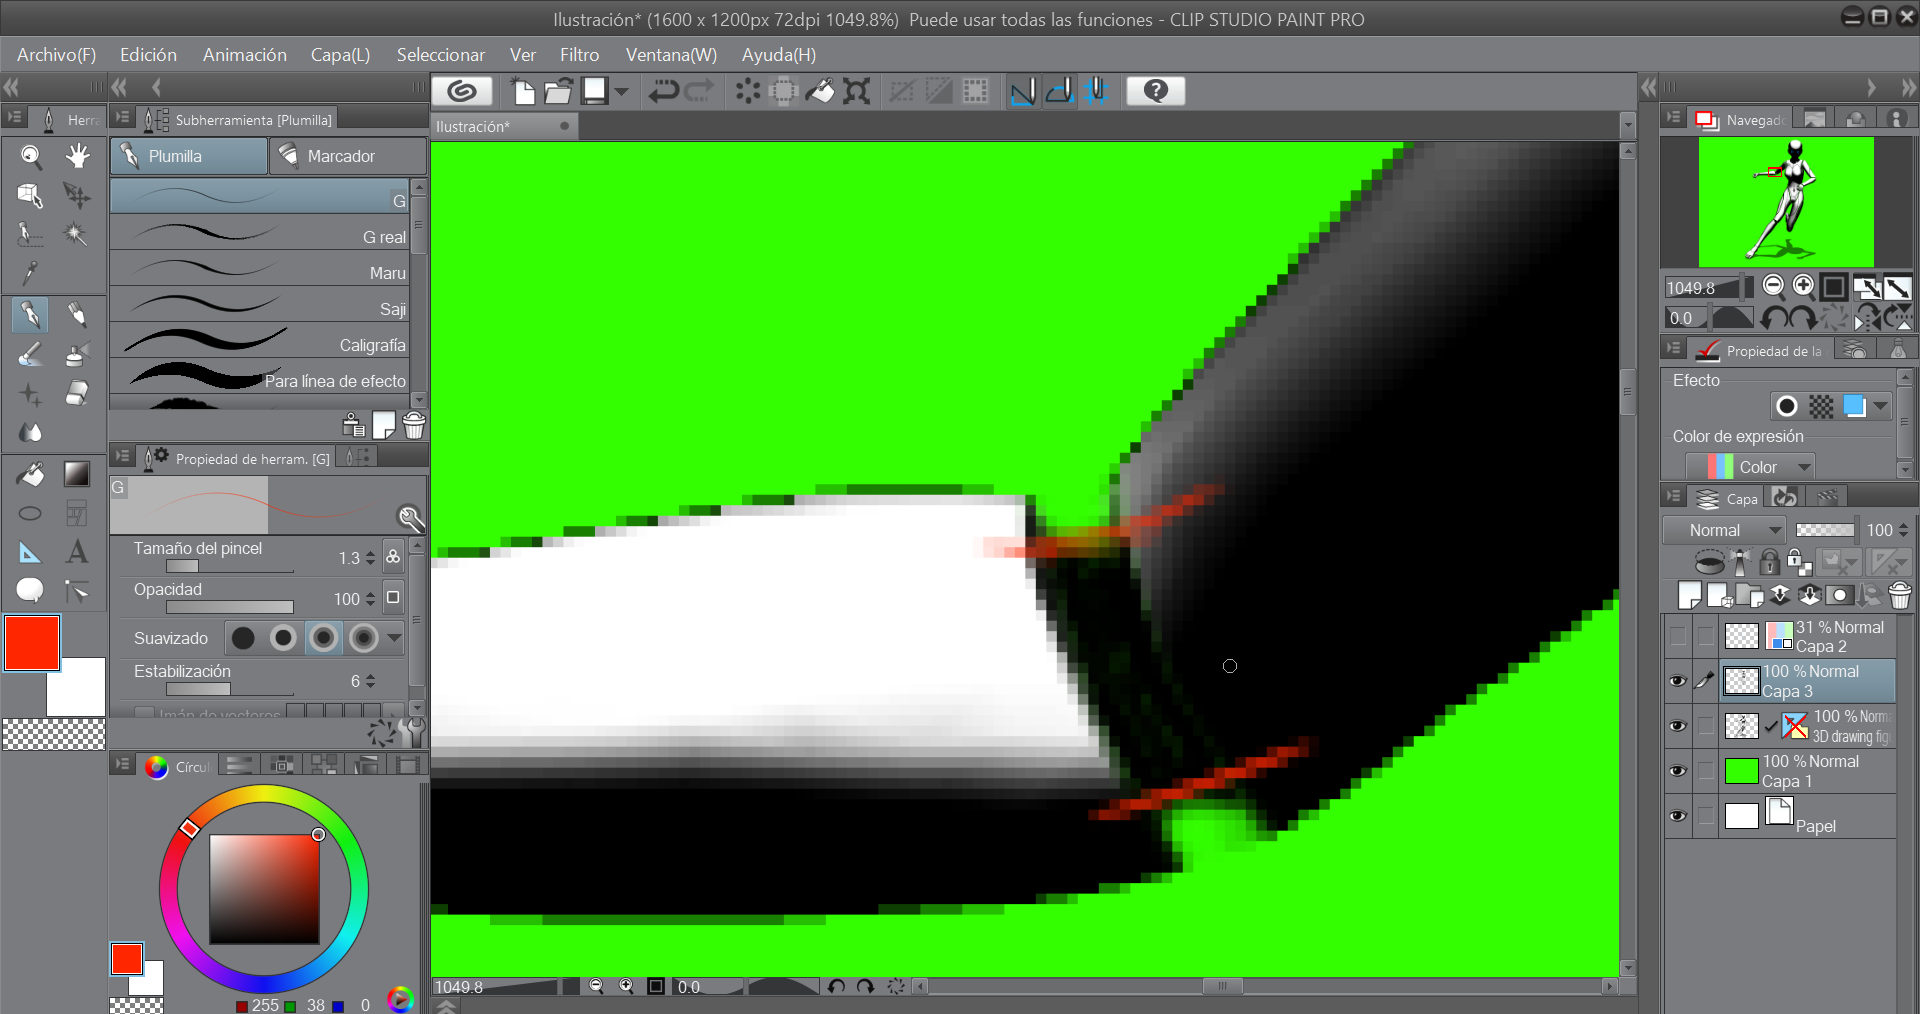Select the Gradient tool
The image size is (1920, 1014).
pyautogui.click(x=77, y=474)
